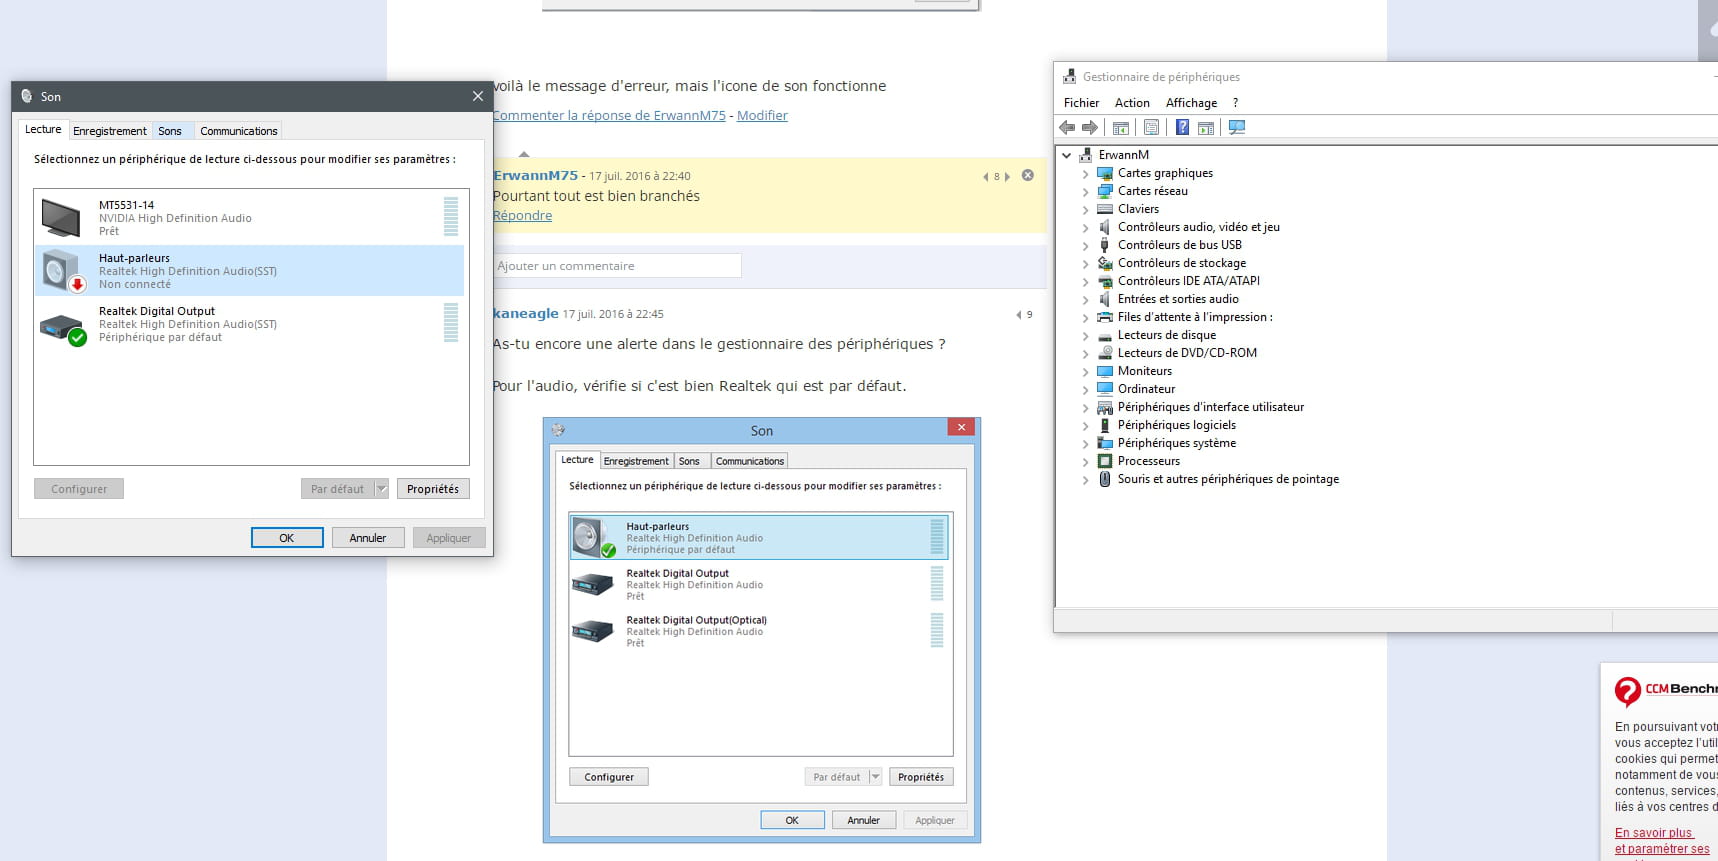Expand the Périphériques système node

click(x=1086, y=443)
